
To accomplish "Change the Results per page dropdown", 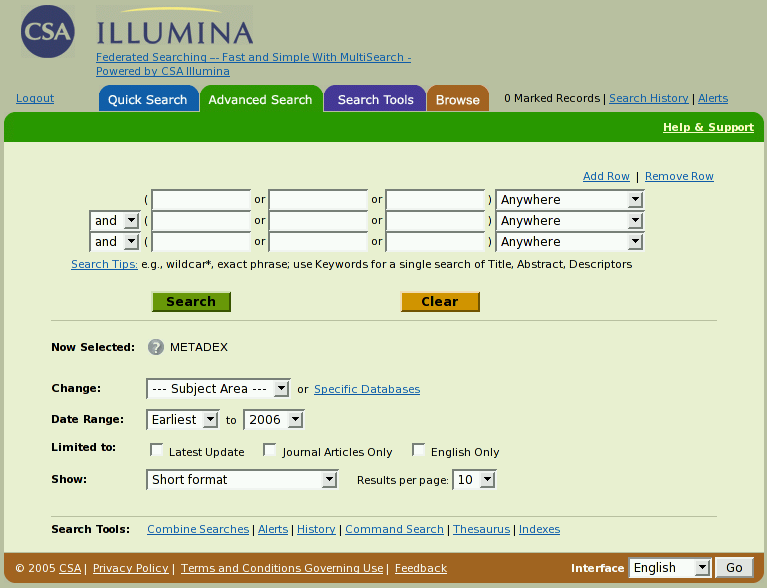I will click(474, 479).
